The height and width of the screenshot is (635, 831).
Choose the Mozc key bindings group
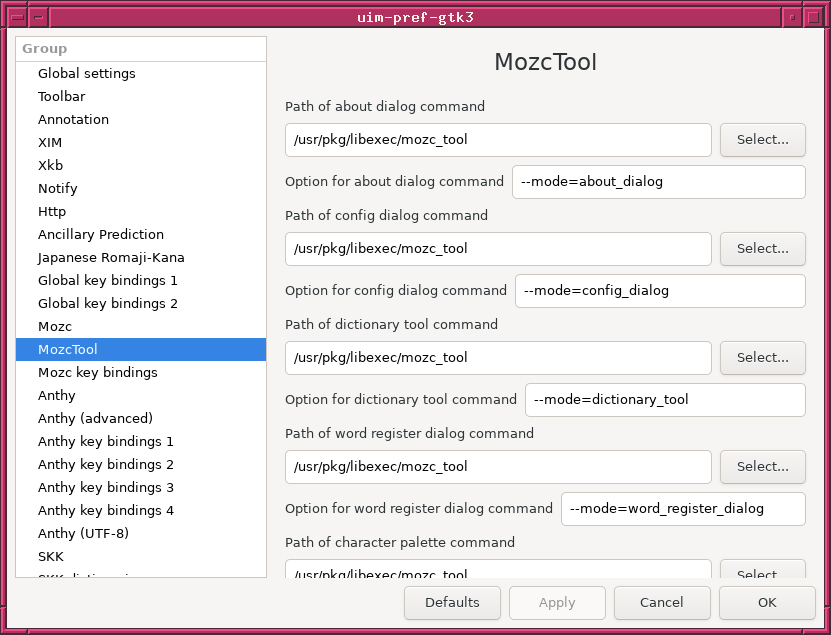pos(98,372)
